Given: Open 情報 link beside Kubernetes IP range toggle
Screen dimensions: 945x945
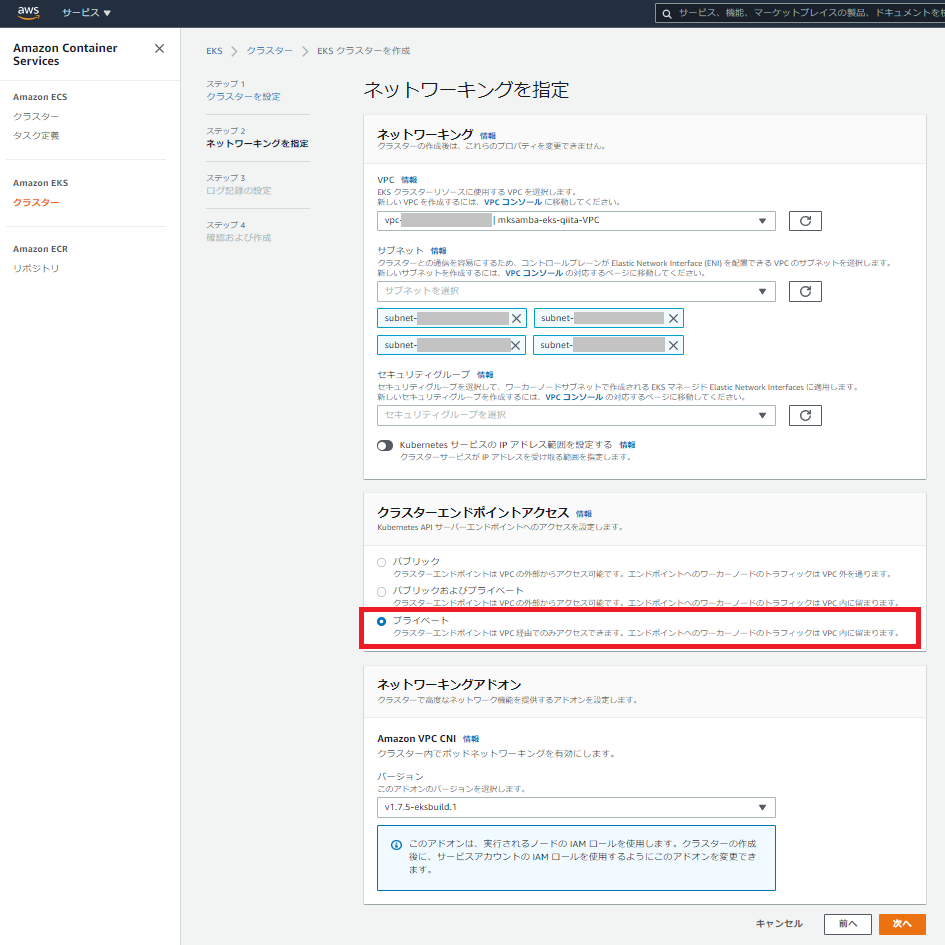Looking at the screenshot, I should pos(627,445).
